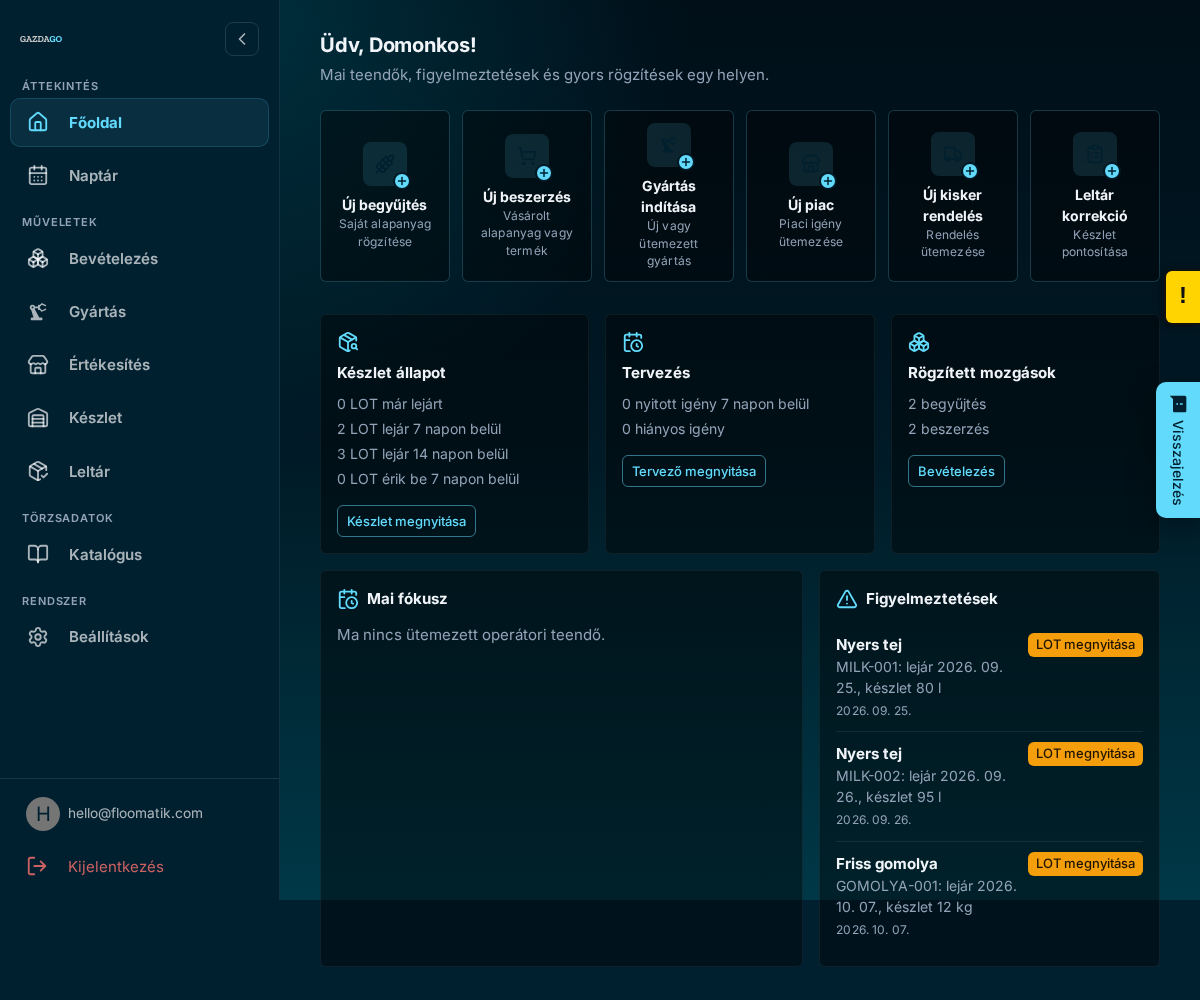1200x1000 pixels.
Task: Open LOT for MILK-001 Nyers tej
Action: tap(1085, 645)
